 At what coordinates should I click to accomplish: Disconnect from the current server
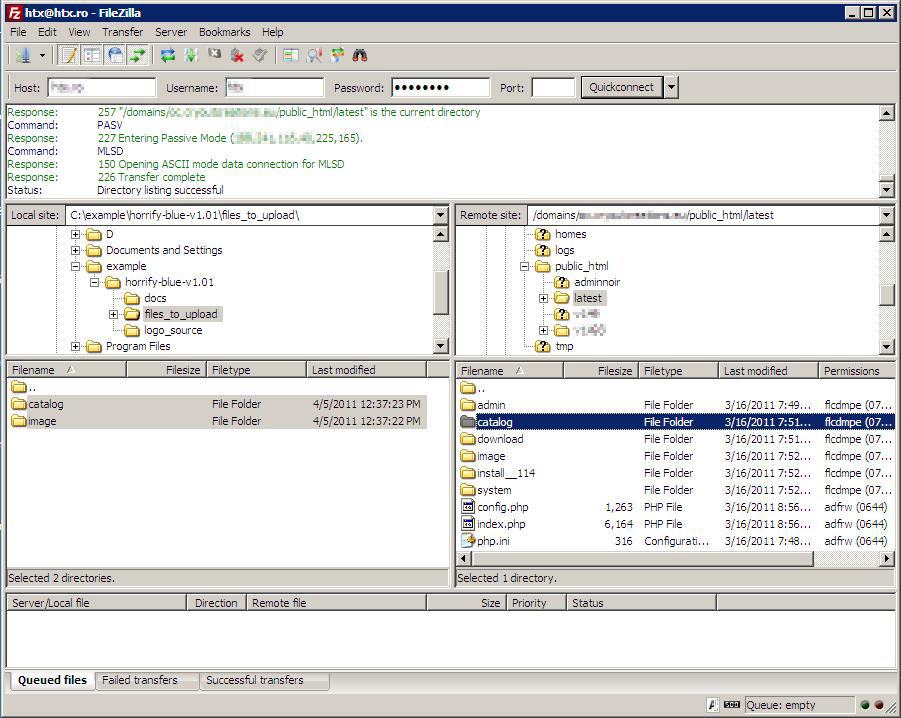pos(237,56)
